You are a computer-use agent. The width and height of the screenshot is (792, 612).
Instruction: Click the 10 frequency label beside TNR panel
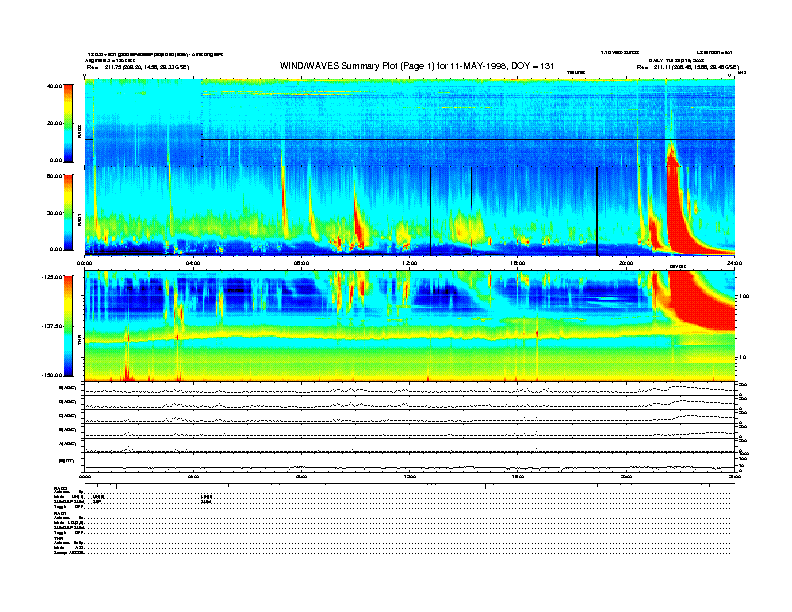(x=742, y=358)
